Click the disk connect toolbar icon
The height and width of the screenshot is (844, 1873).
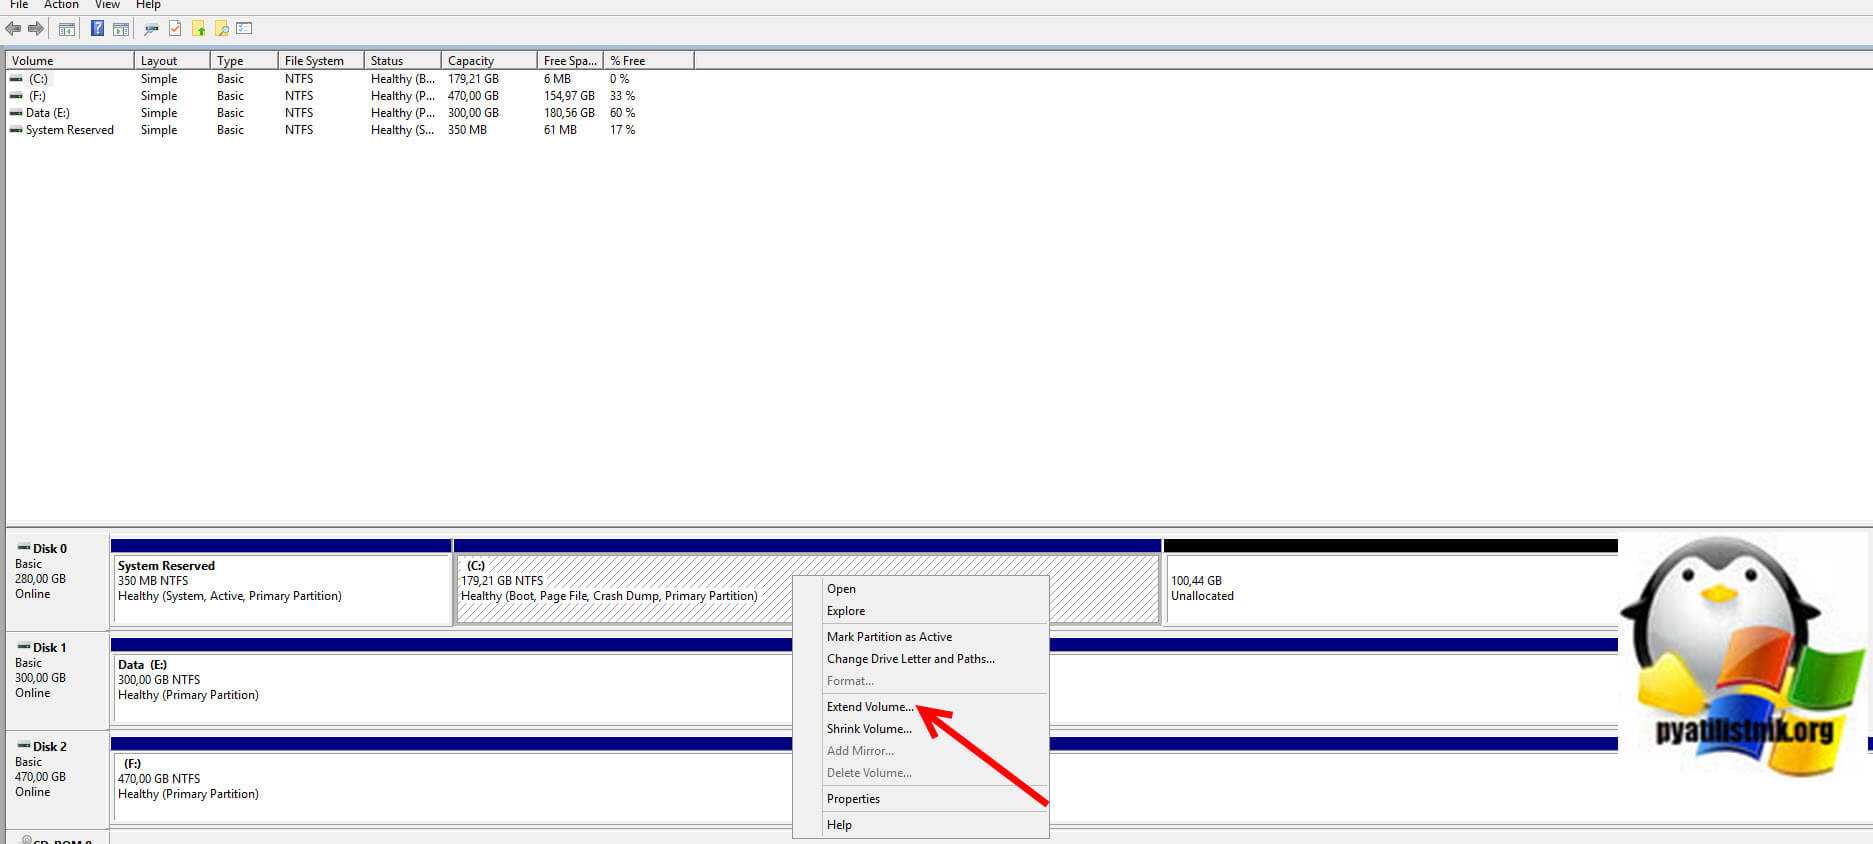click(151, 29)
